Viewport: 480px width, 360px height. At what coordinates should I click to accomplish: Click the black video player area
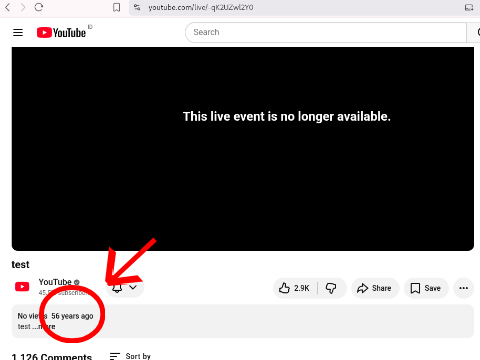pyautogui.click(x=243, y=149)
